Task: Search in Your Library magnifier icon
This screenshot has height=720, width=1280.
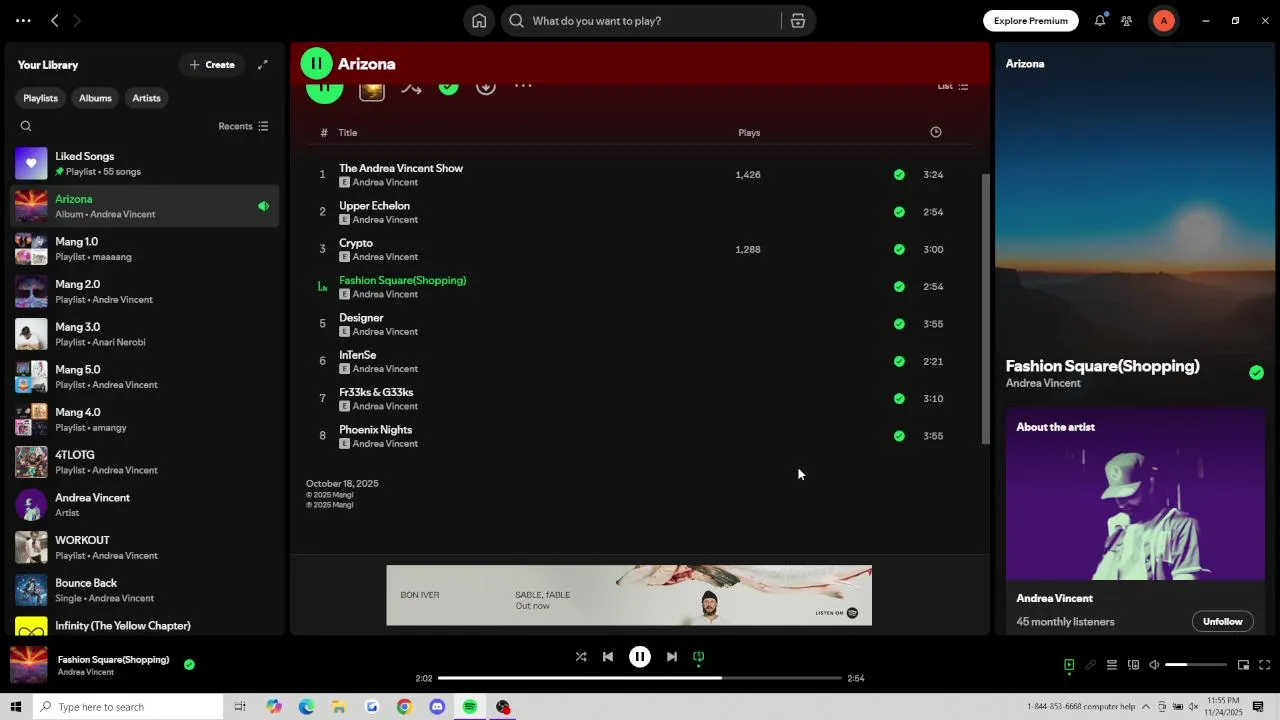Action: [x=26, y=126]
